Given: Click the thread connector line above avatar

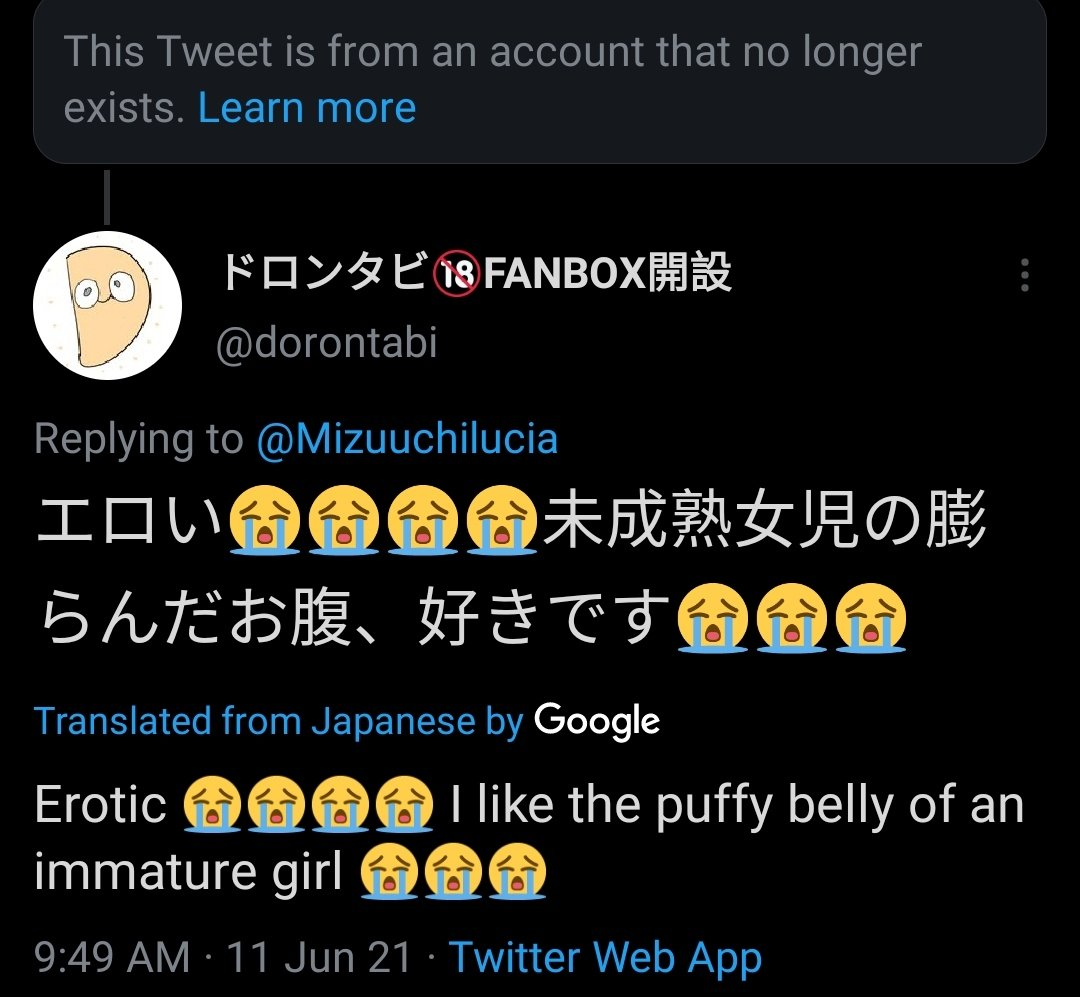Looking at the screenshot, I should (107, 196).
